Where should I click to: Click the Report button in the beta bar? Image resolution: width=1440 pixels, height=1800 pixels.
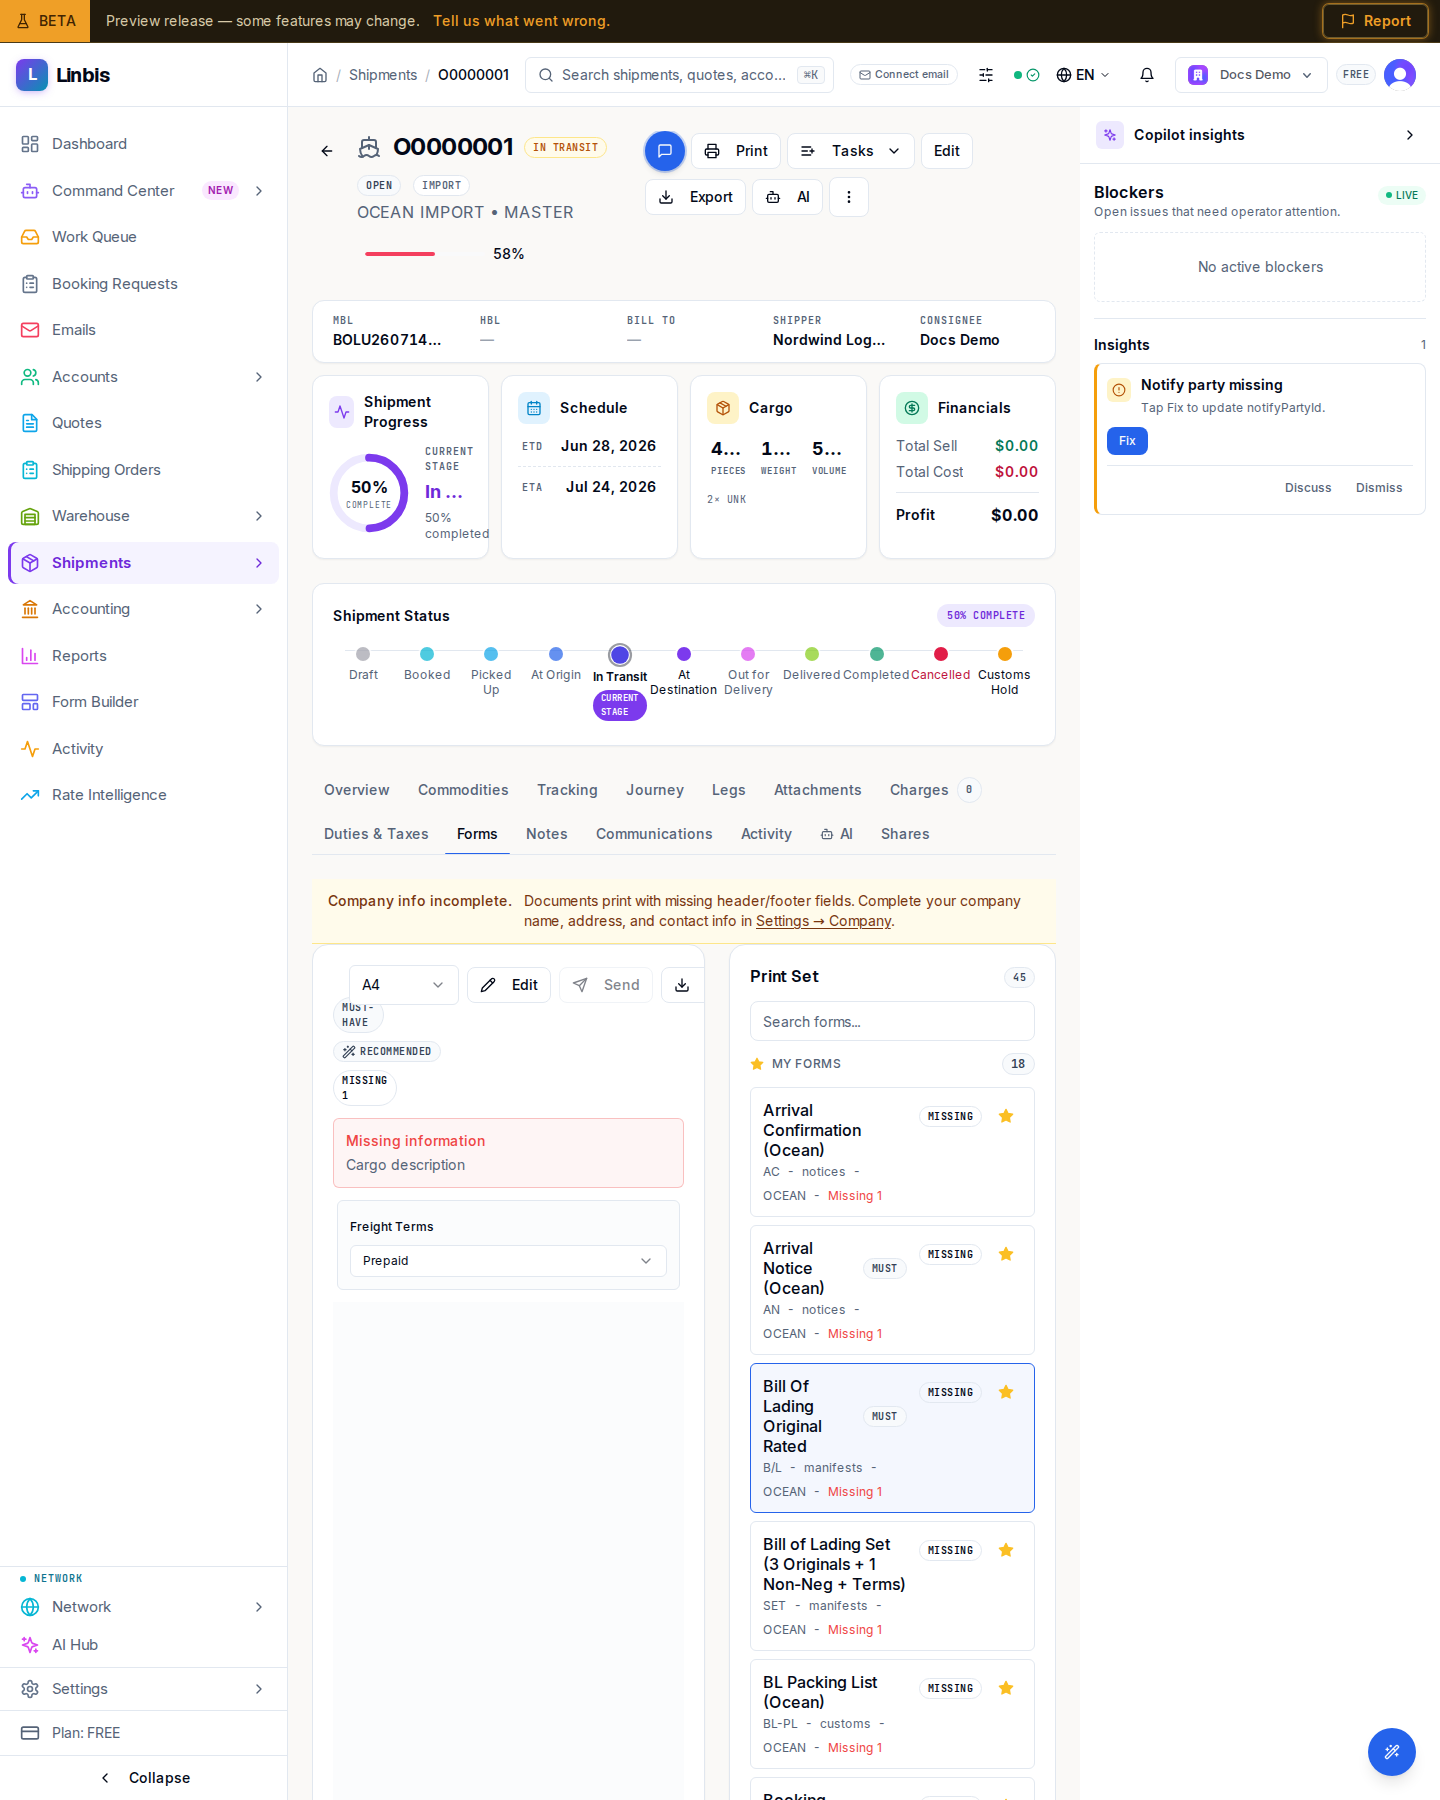click(x=1375, y=21)
